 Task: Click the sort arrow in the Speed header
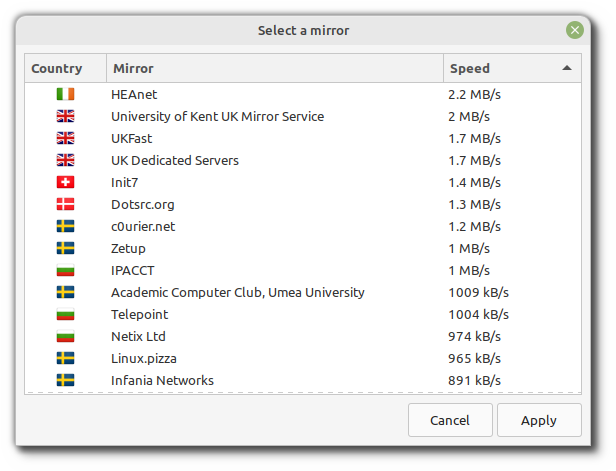(x=567, y=69)
